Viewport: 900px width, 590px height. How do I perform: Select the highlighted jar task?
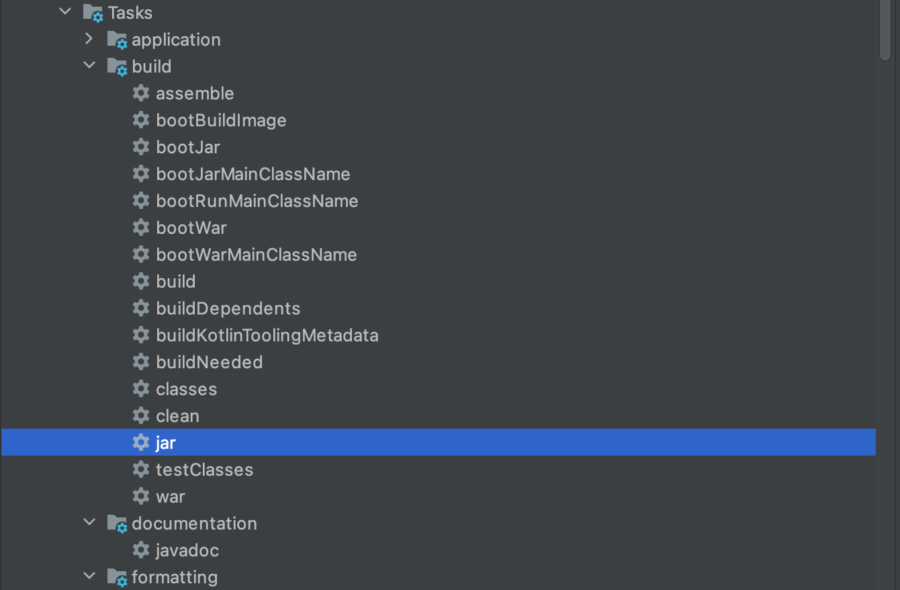[x=439, y=442]
